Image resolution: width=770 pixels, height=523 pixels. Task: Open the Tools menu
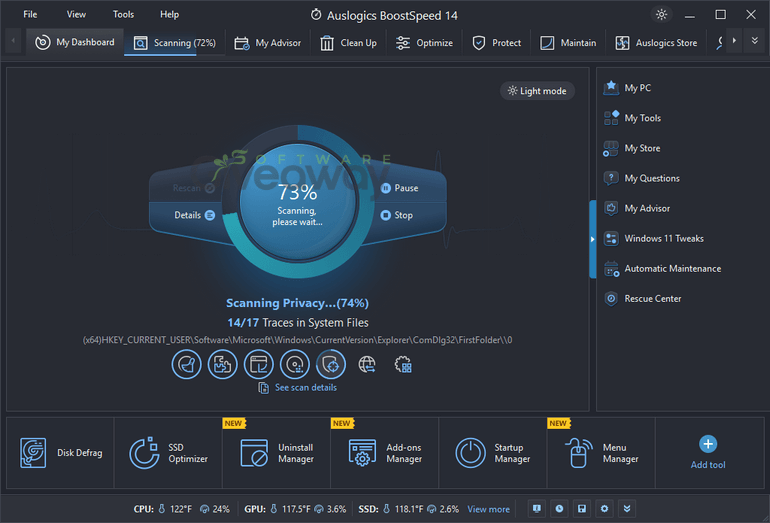click(123, 14)
